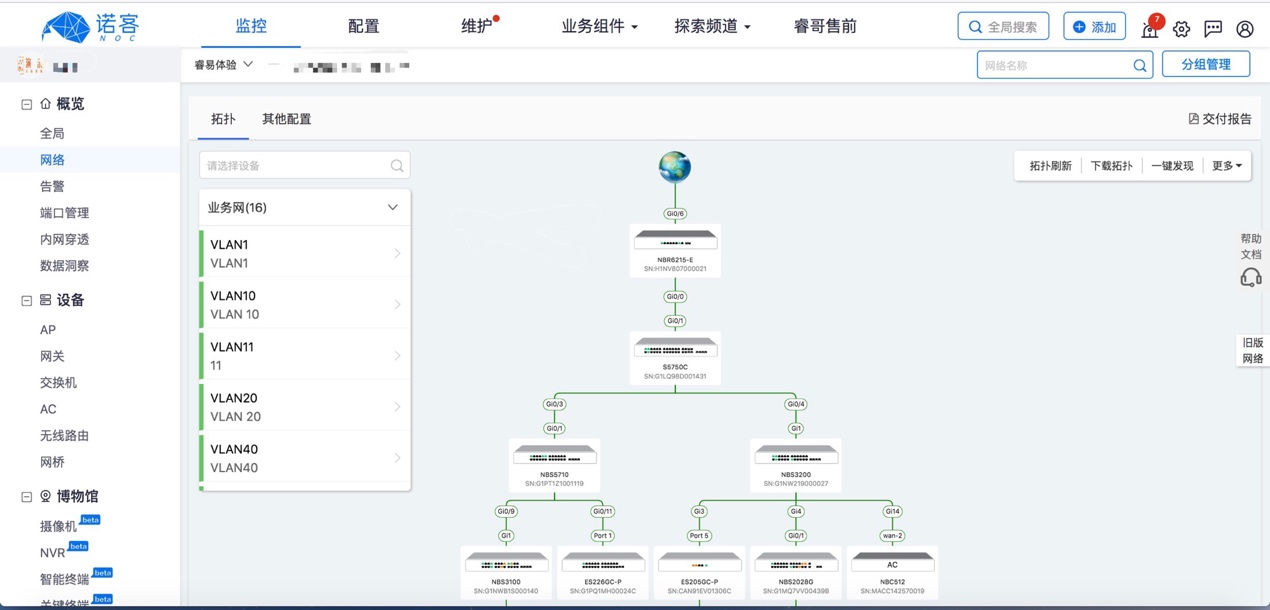Switch to the 其他配置 tab
The height and width of the screenshot is (610, 1270).
[x=286, y=119]
